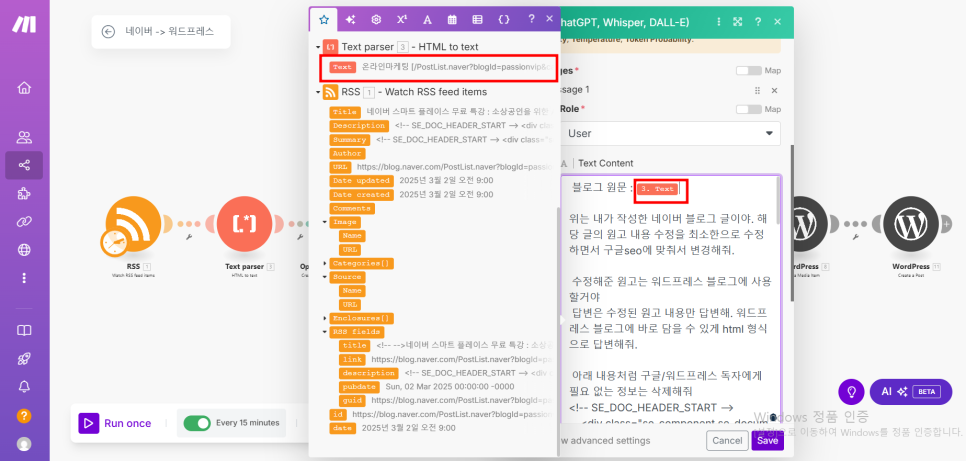Expand the Enclosures[] node
The width and height of the screenshot is (966, 461).
click(325, 319)
